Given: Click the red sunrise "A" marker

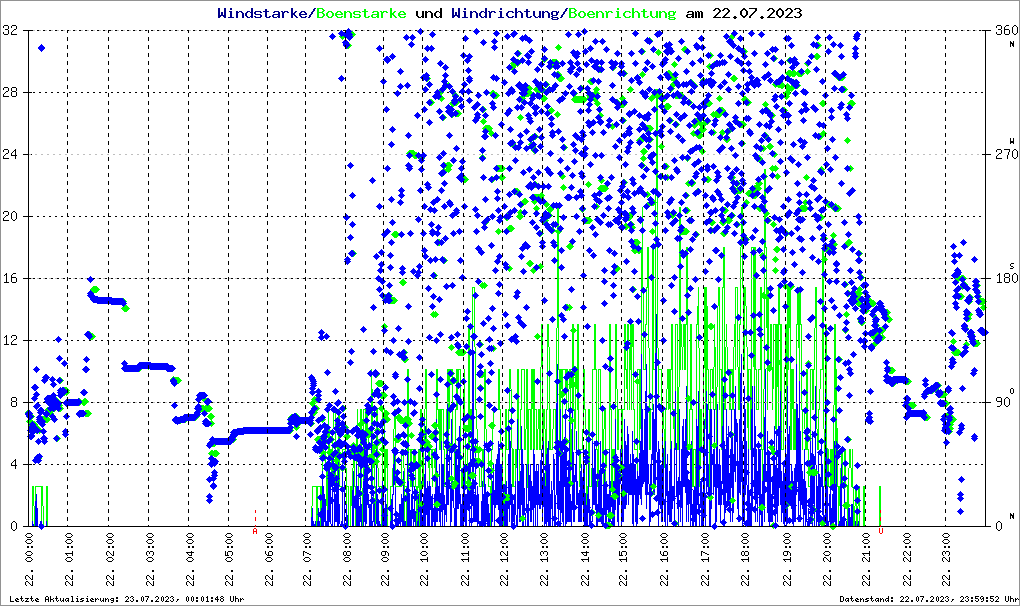Looking at the screenshot, I should [x=255, y=531].
